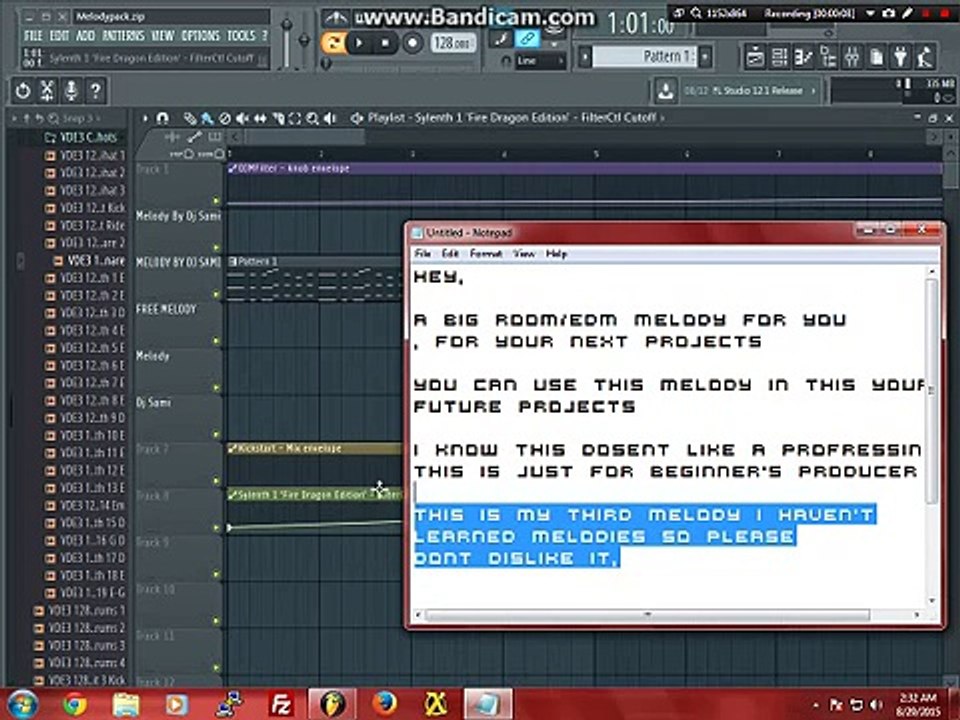Mute Track 9 using its green light
The height and width of the screenshot is (720, 960).
point(216,574)
